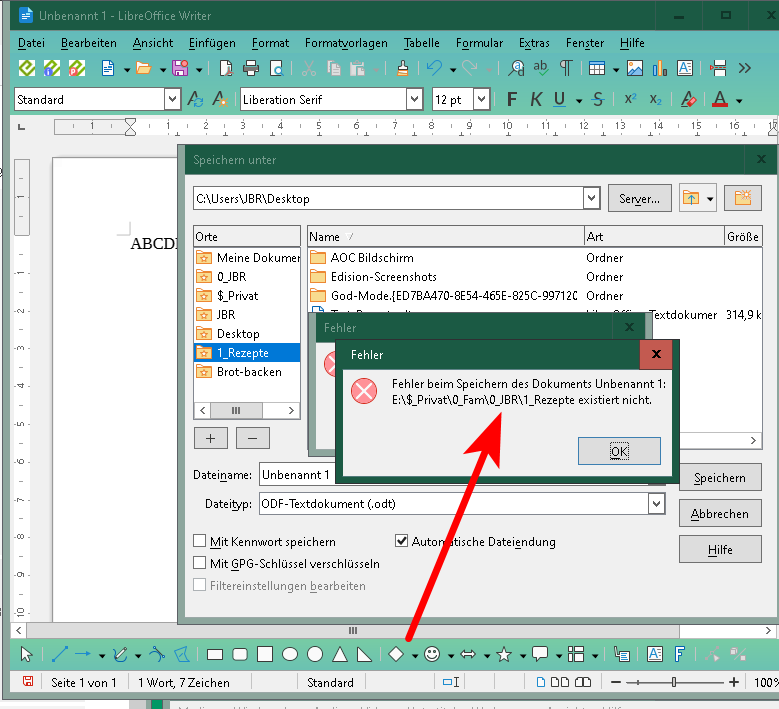779x709 pixels.
Task: Open the Extras menu
Action: click(534, 43)
